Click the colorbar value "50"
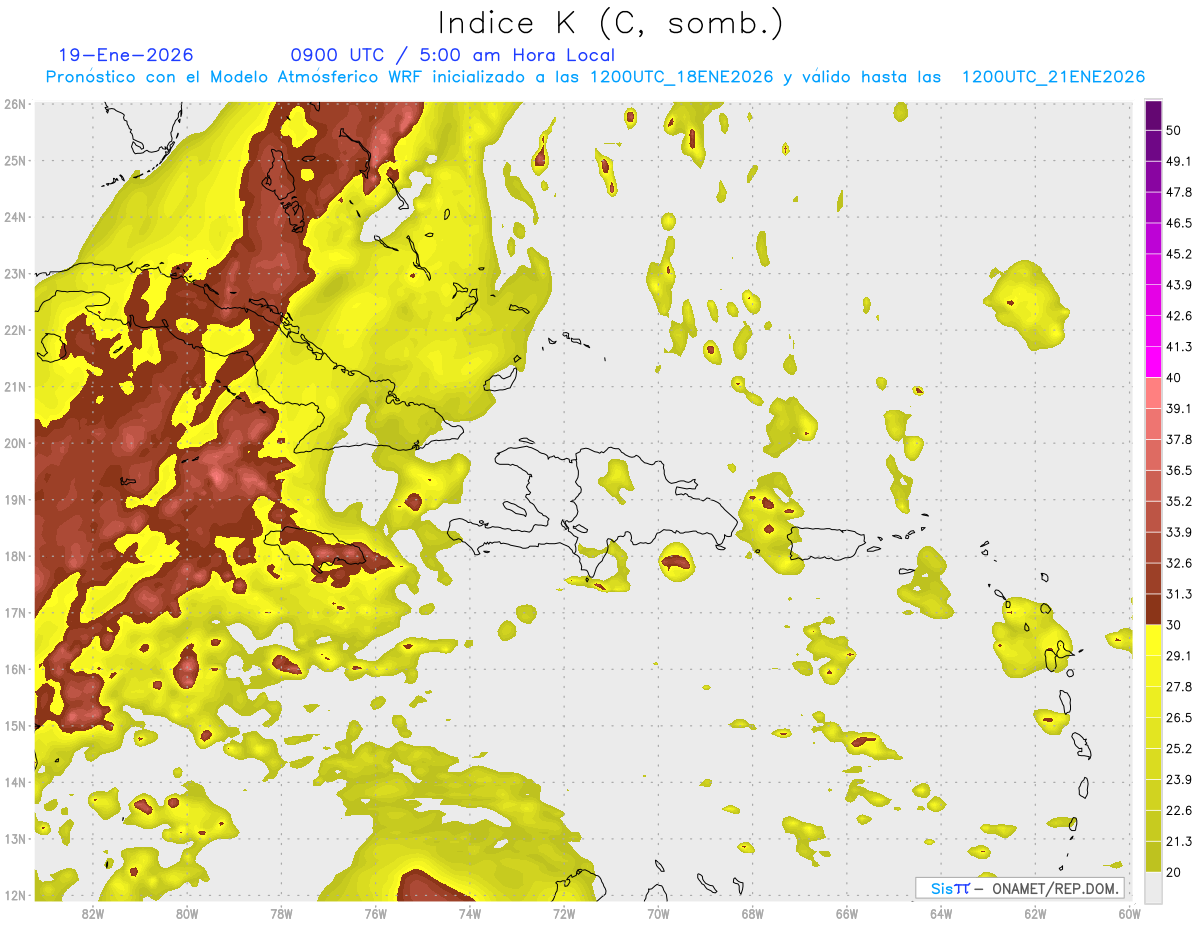Image resolution: width=1200 pixels, height=927 pixels. (1174, 130)
